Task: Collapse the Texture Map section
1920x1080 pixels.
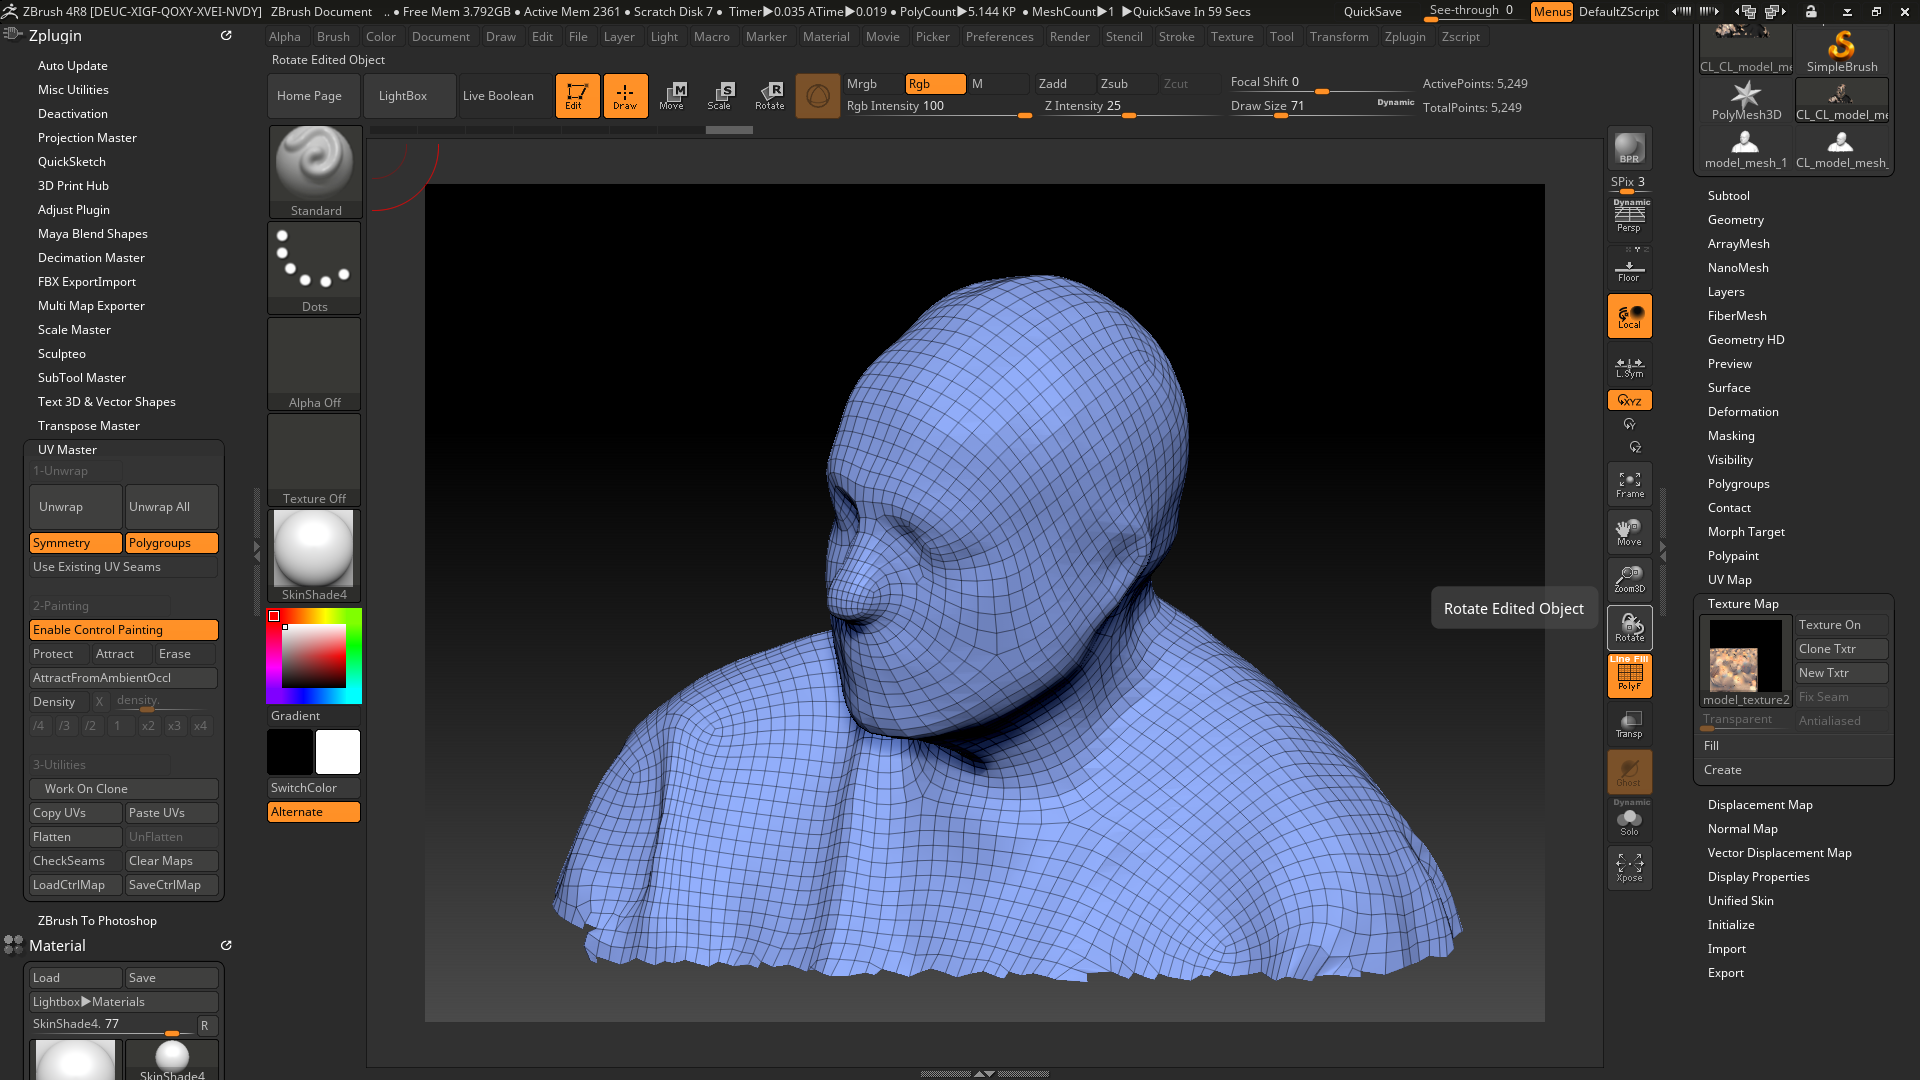Action: 1742,604
